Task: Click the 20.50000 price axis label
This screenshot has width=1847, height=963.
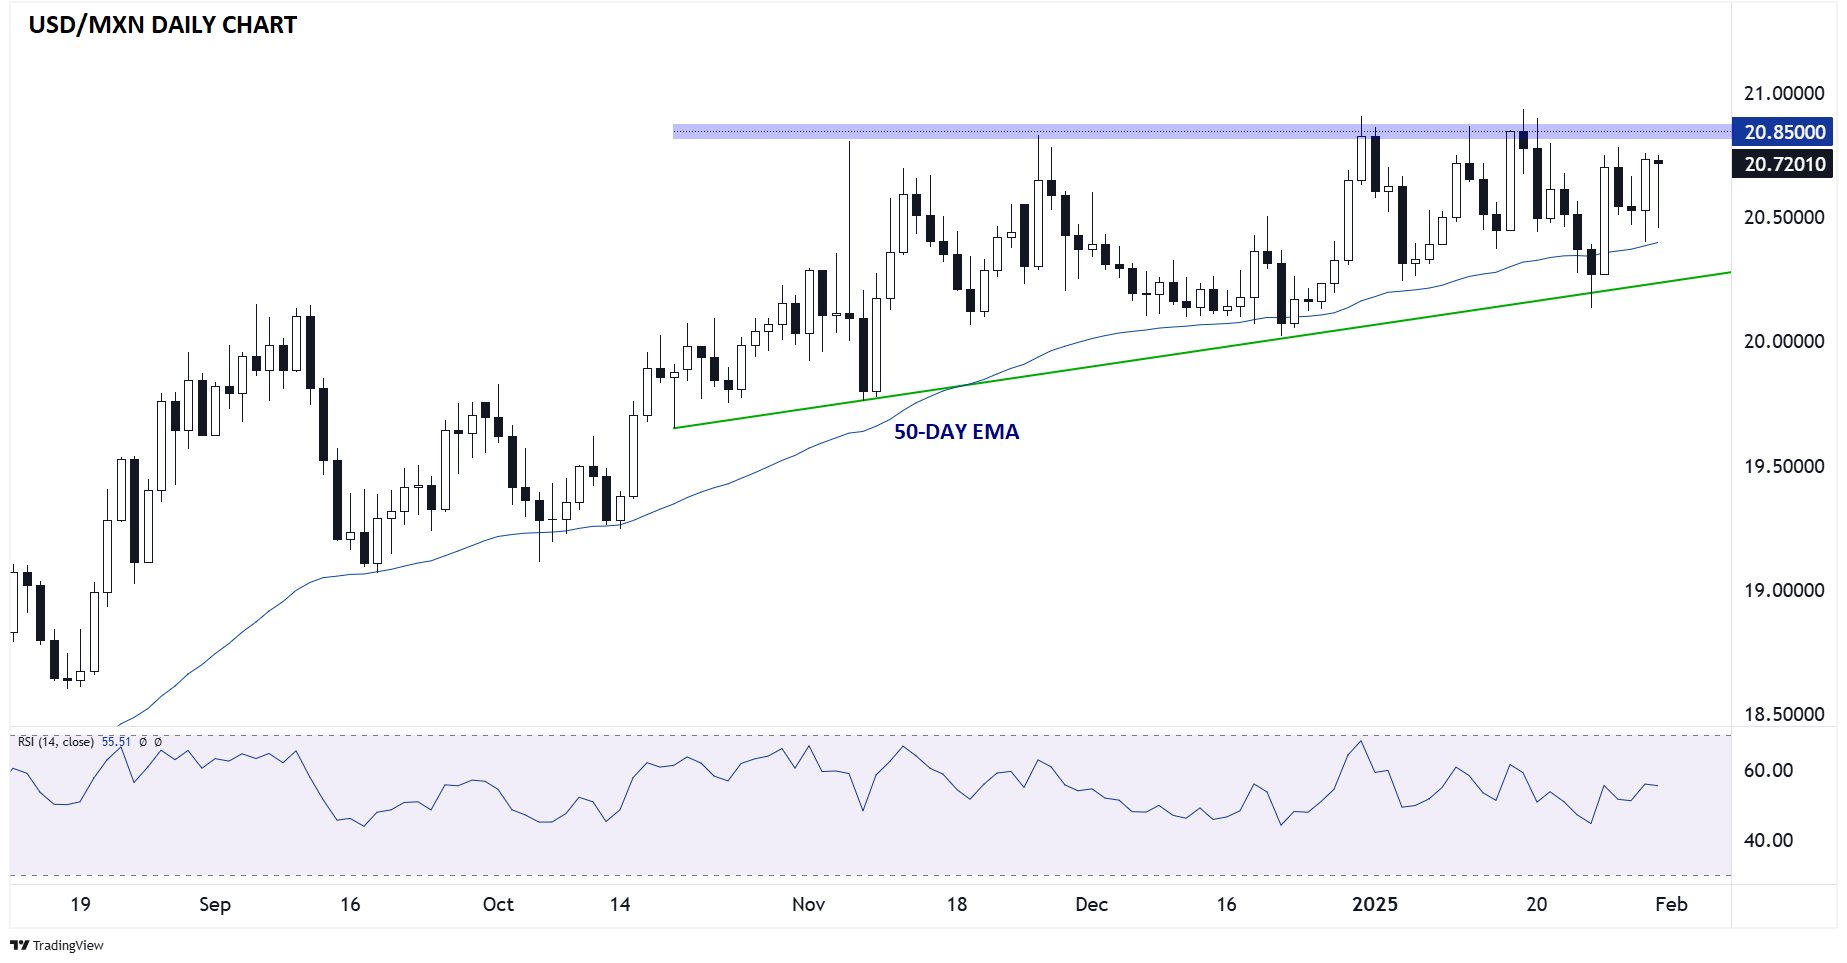Action: 1784,217
